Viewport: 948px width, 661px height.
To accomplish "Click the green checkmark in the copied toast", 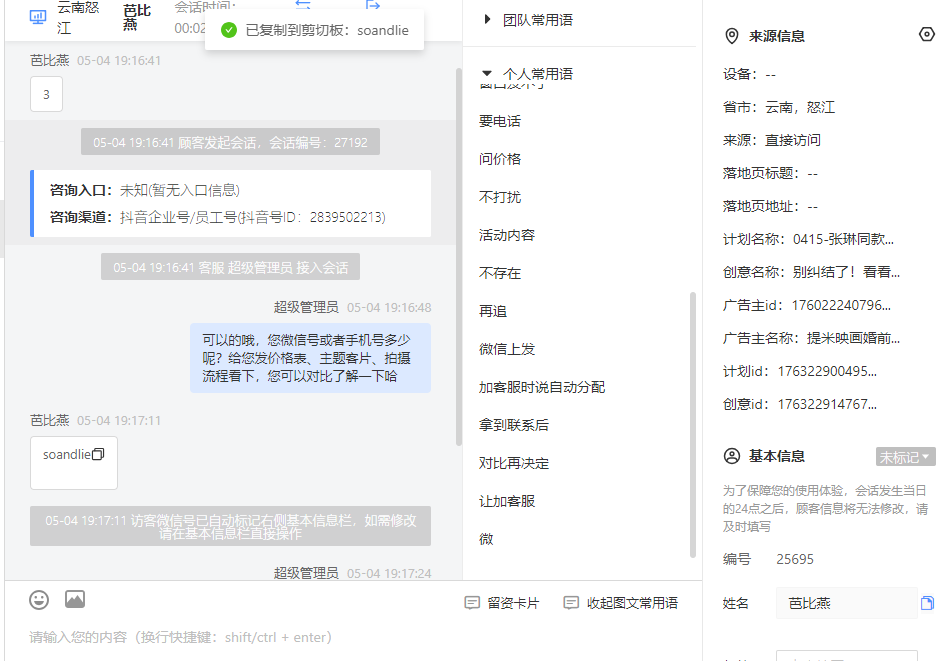I will [x=229, y=30].
